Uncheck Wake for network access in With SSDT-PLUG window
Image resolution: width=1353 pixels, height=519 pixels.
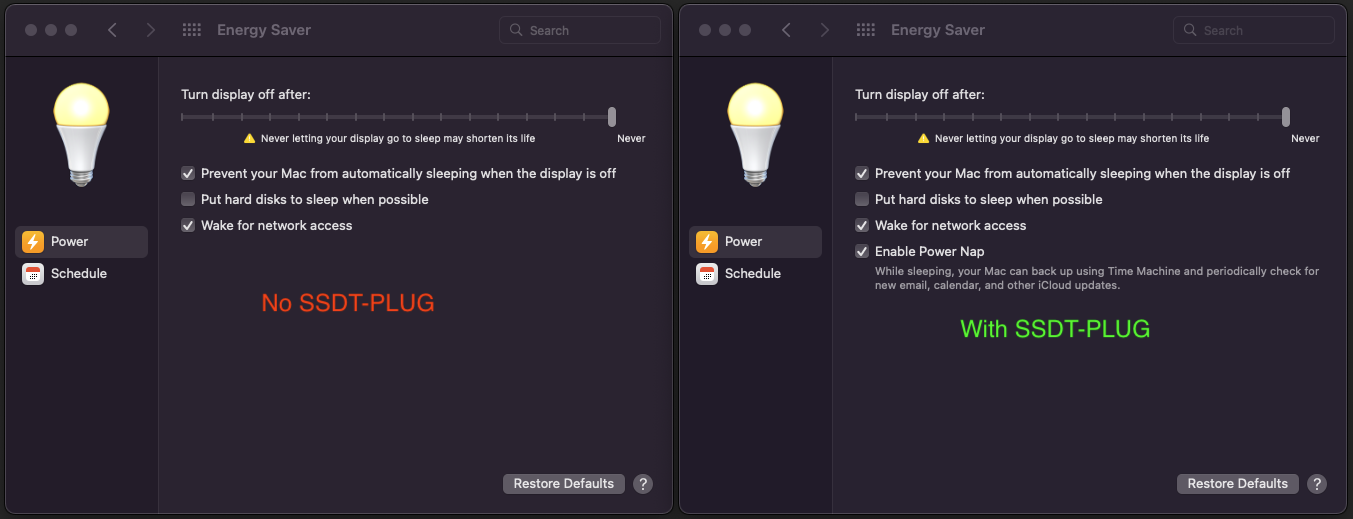tap(862, 226)
